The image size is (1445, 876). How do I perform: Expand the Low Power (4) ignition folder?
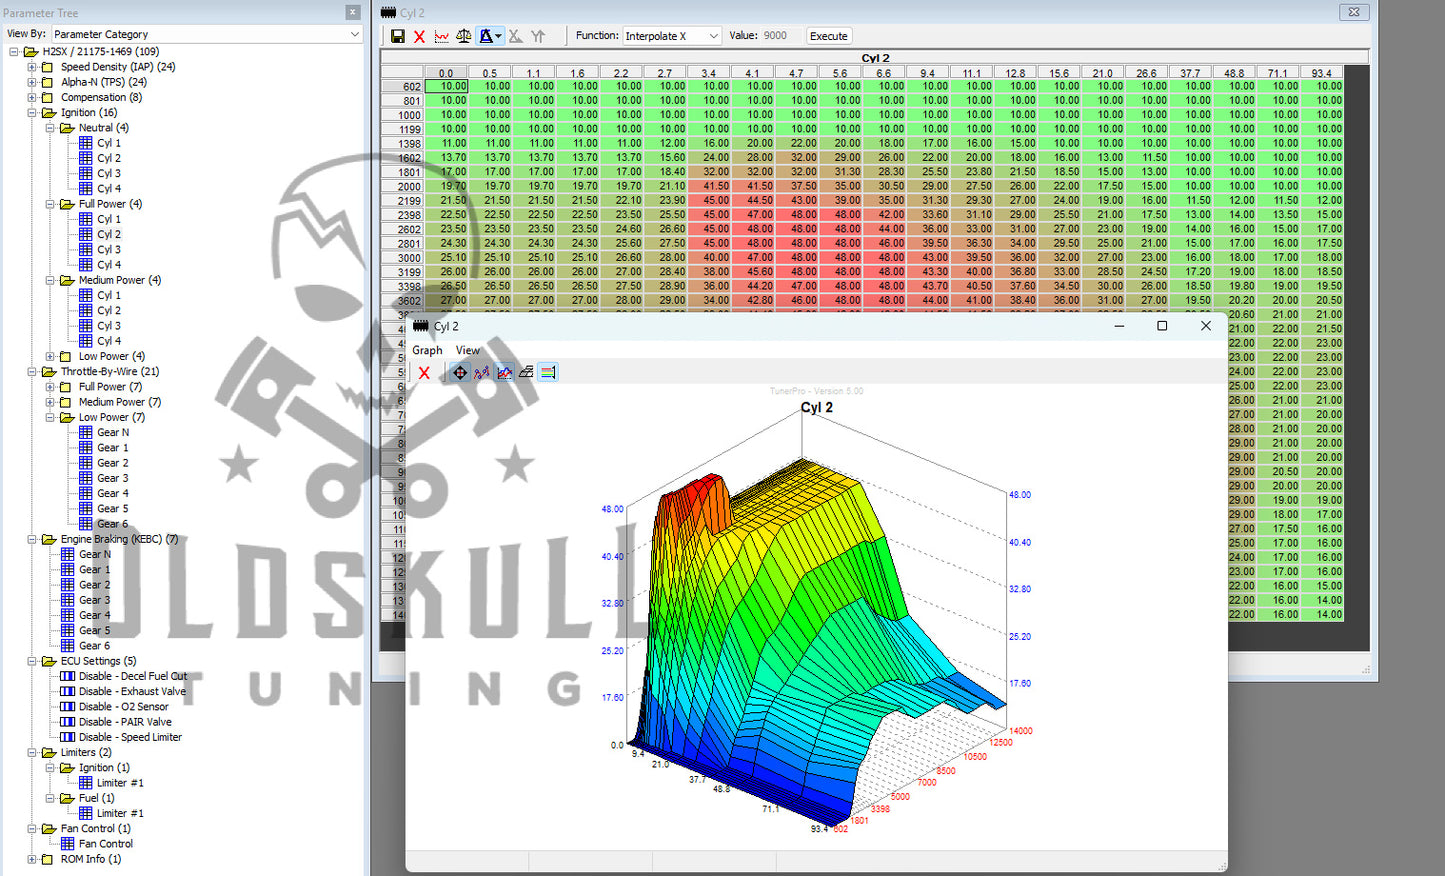(x=50, y=356)
